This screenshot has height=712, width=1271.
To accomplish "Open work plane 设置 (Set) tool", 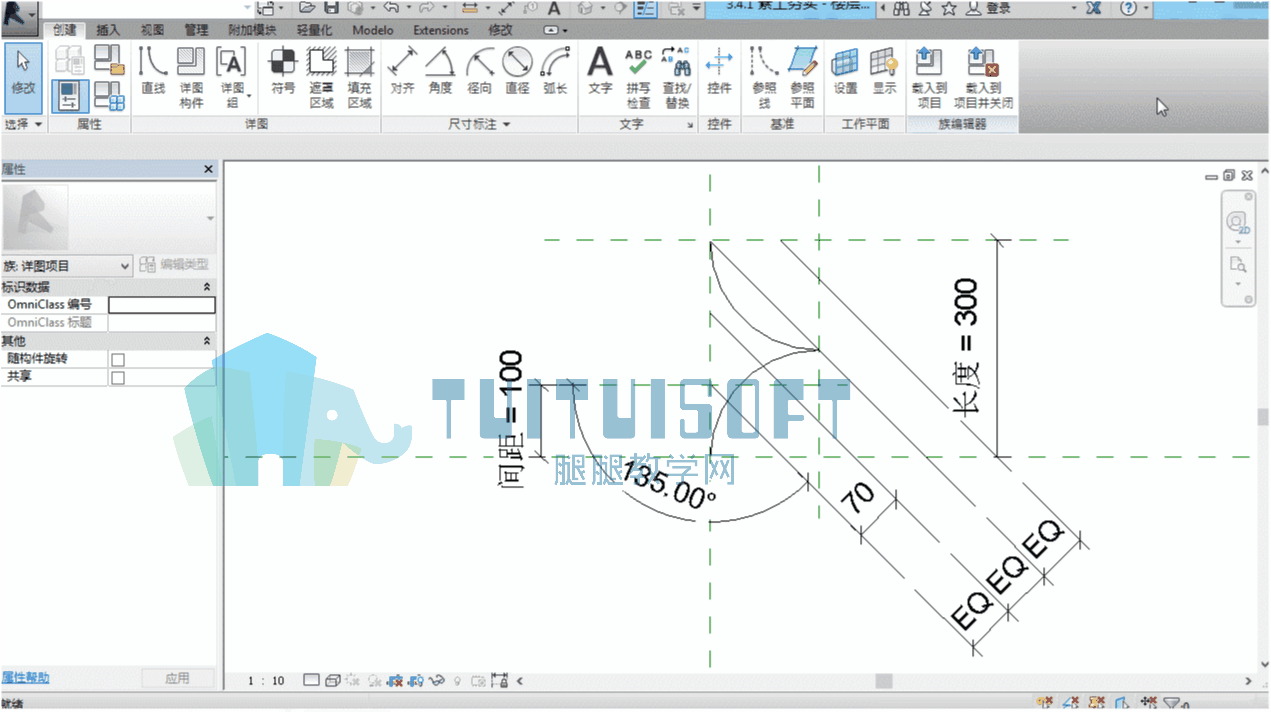I will (845, 72).
